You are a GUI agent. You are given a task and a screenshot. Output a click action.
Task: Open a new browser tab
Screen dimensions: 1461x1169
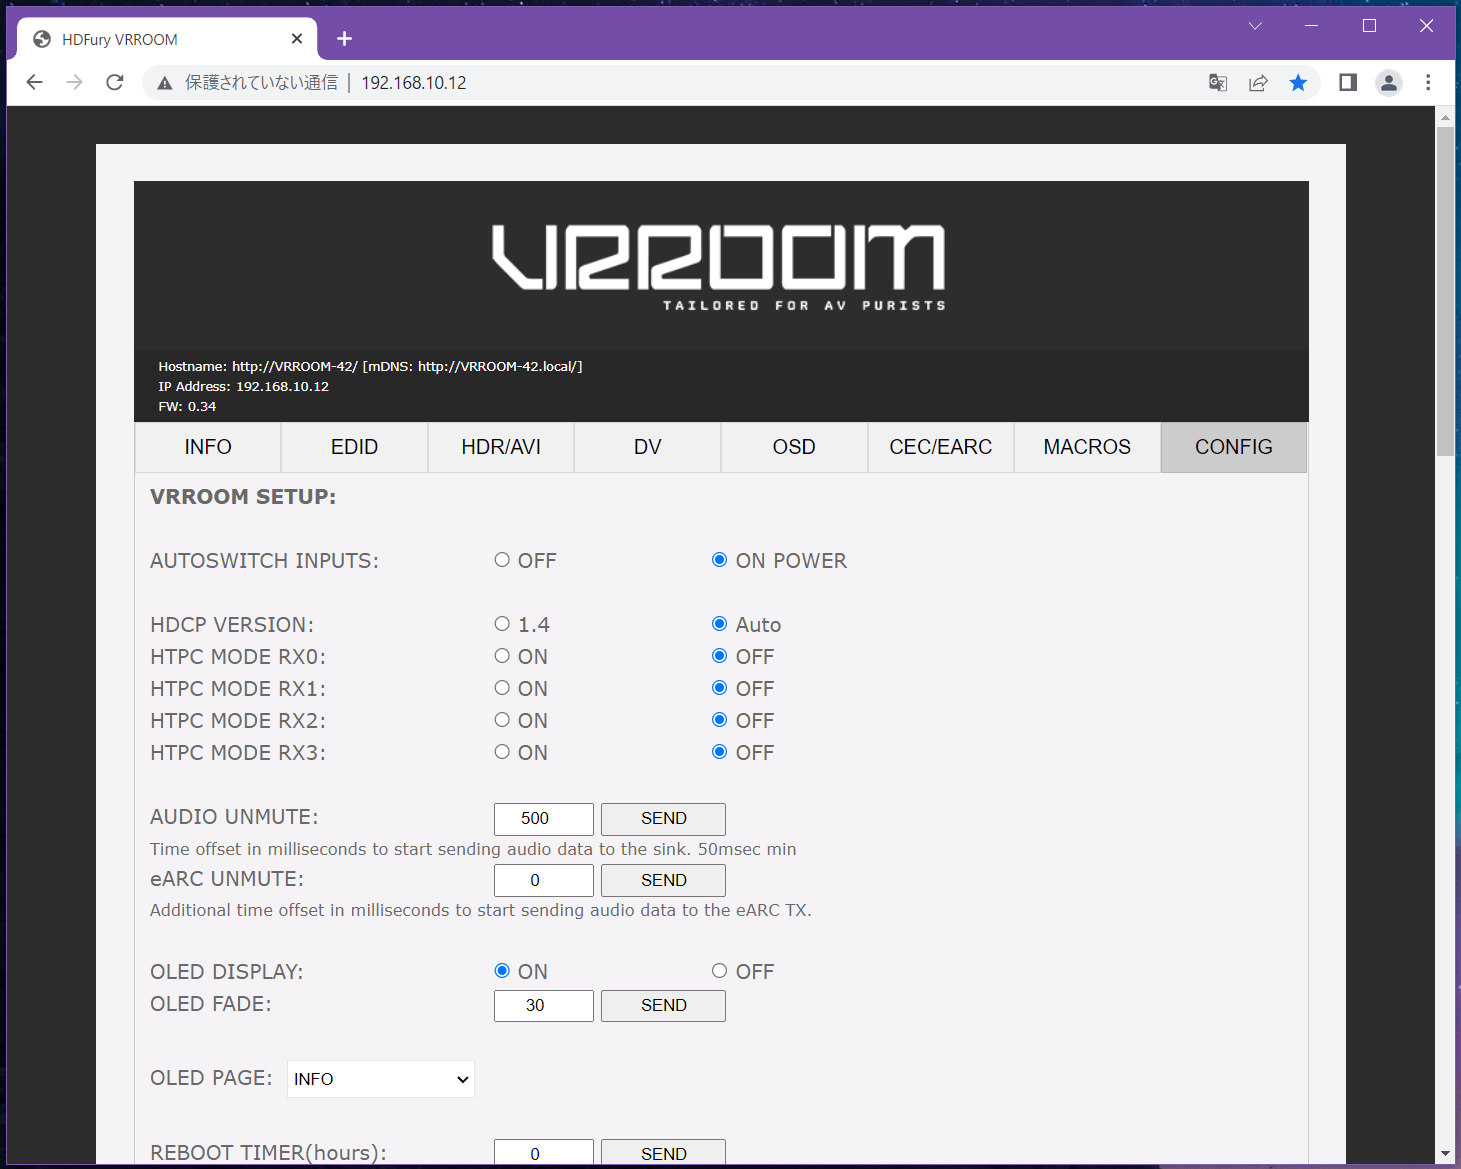click(x=344, y=38)
